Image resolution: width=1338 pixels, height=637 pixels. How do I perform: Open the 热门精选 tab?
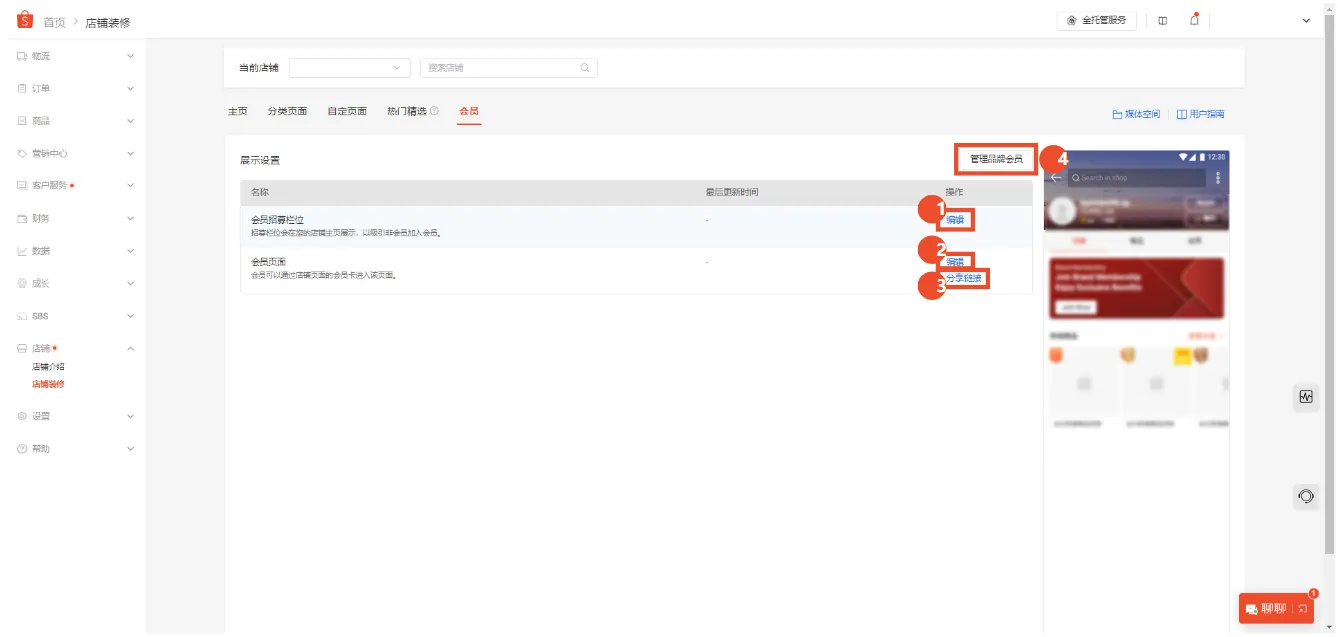406,111
